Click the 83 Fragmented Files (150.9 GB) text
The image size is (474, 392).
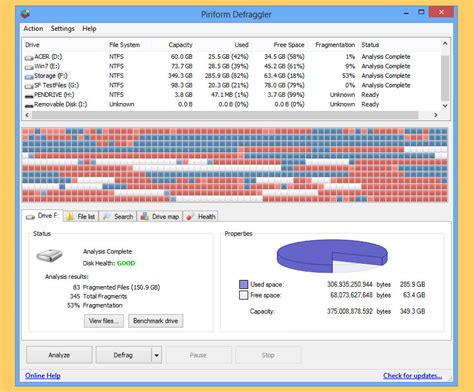point(116,287)
